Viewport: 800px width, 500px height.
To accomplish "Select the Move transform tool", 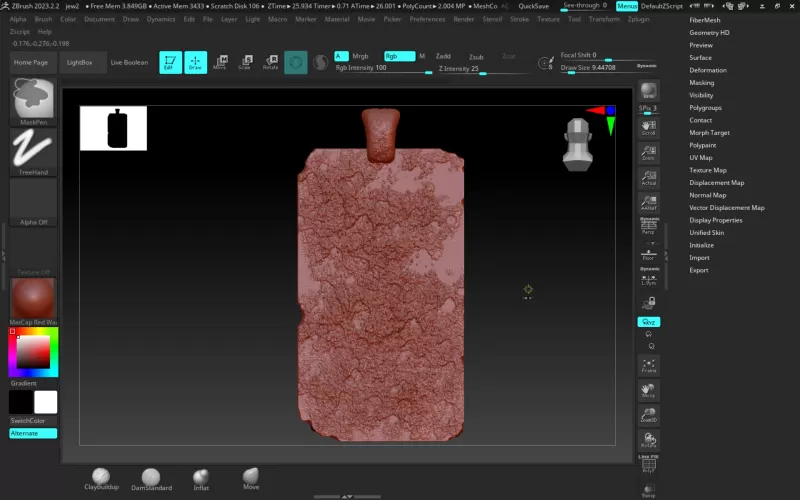I will click(219, 62).
